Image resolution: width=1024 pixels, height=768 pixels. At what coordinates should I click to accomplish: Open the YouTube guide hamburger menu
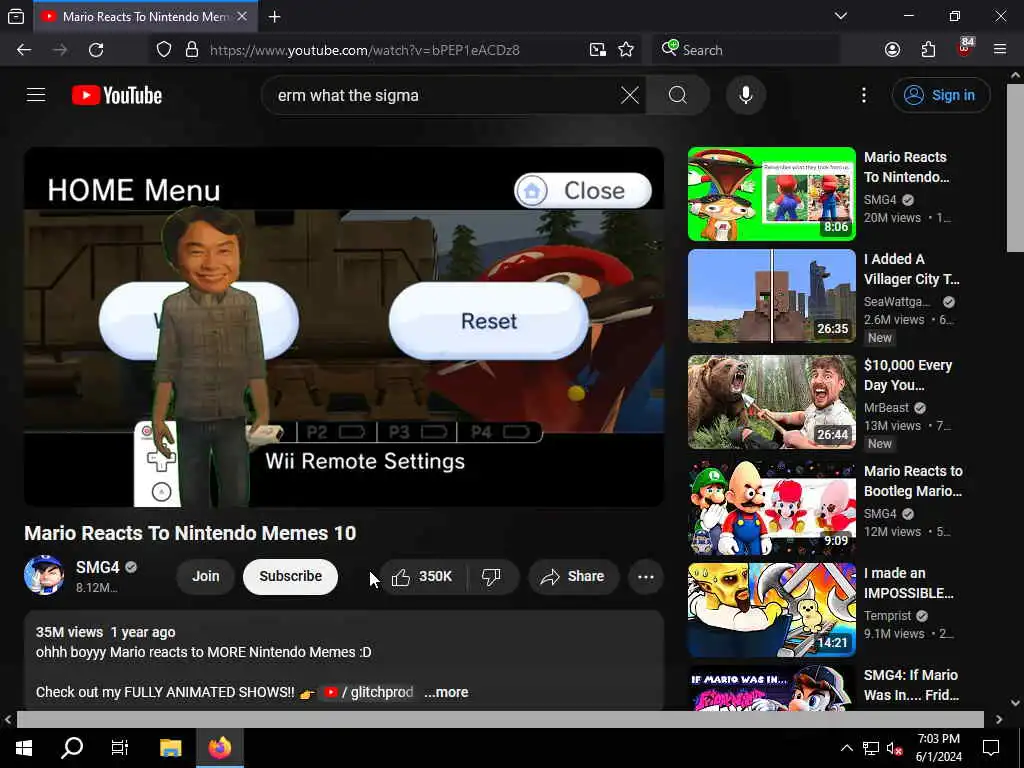[x=36, y=95]
